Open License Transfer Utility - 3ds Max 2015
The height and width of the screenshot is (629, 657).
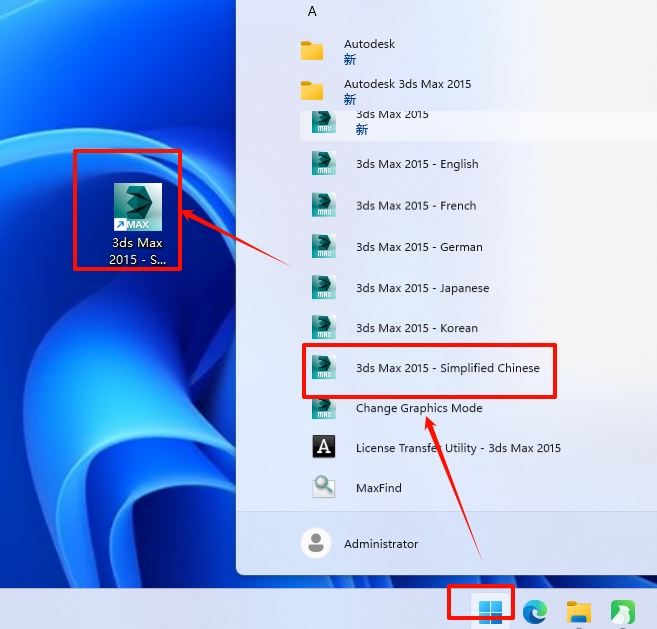coord(457,448)
